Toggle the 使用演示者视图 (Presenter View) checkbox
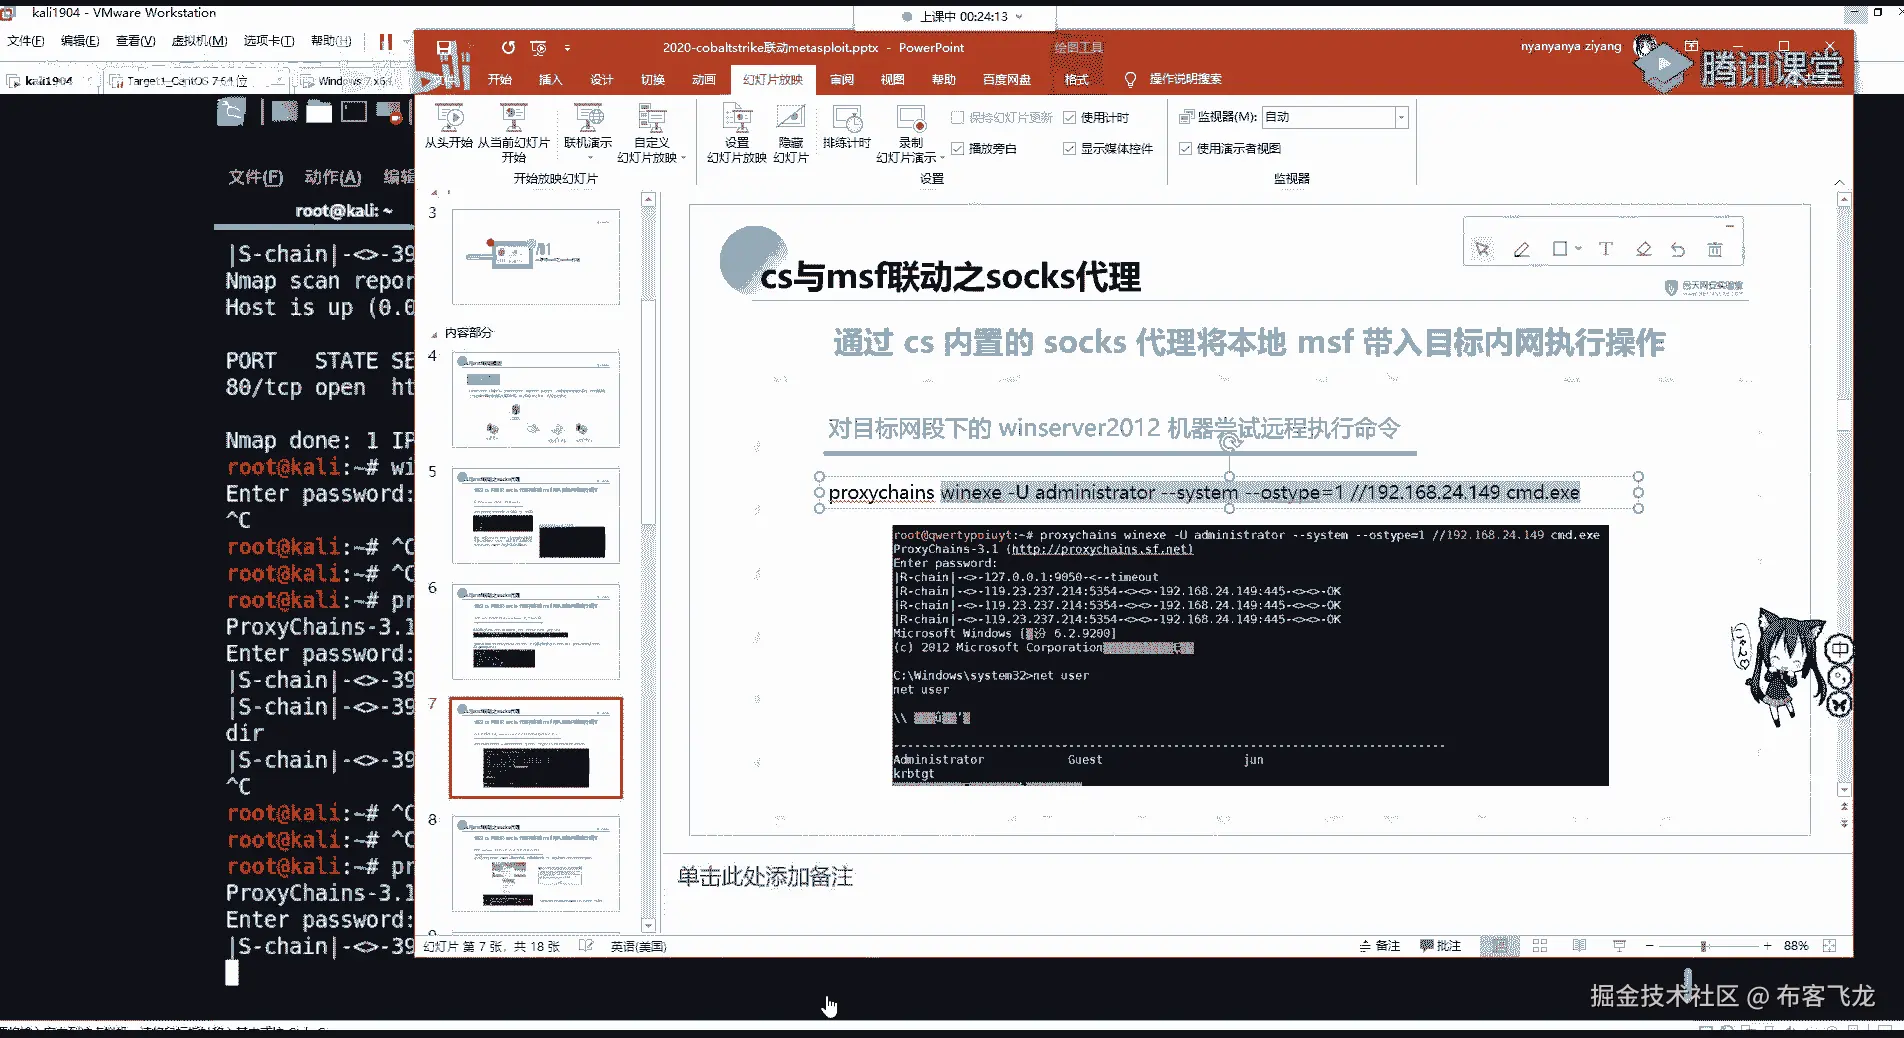This screenshot has width=1904, height=1038. (1185, 148)
